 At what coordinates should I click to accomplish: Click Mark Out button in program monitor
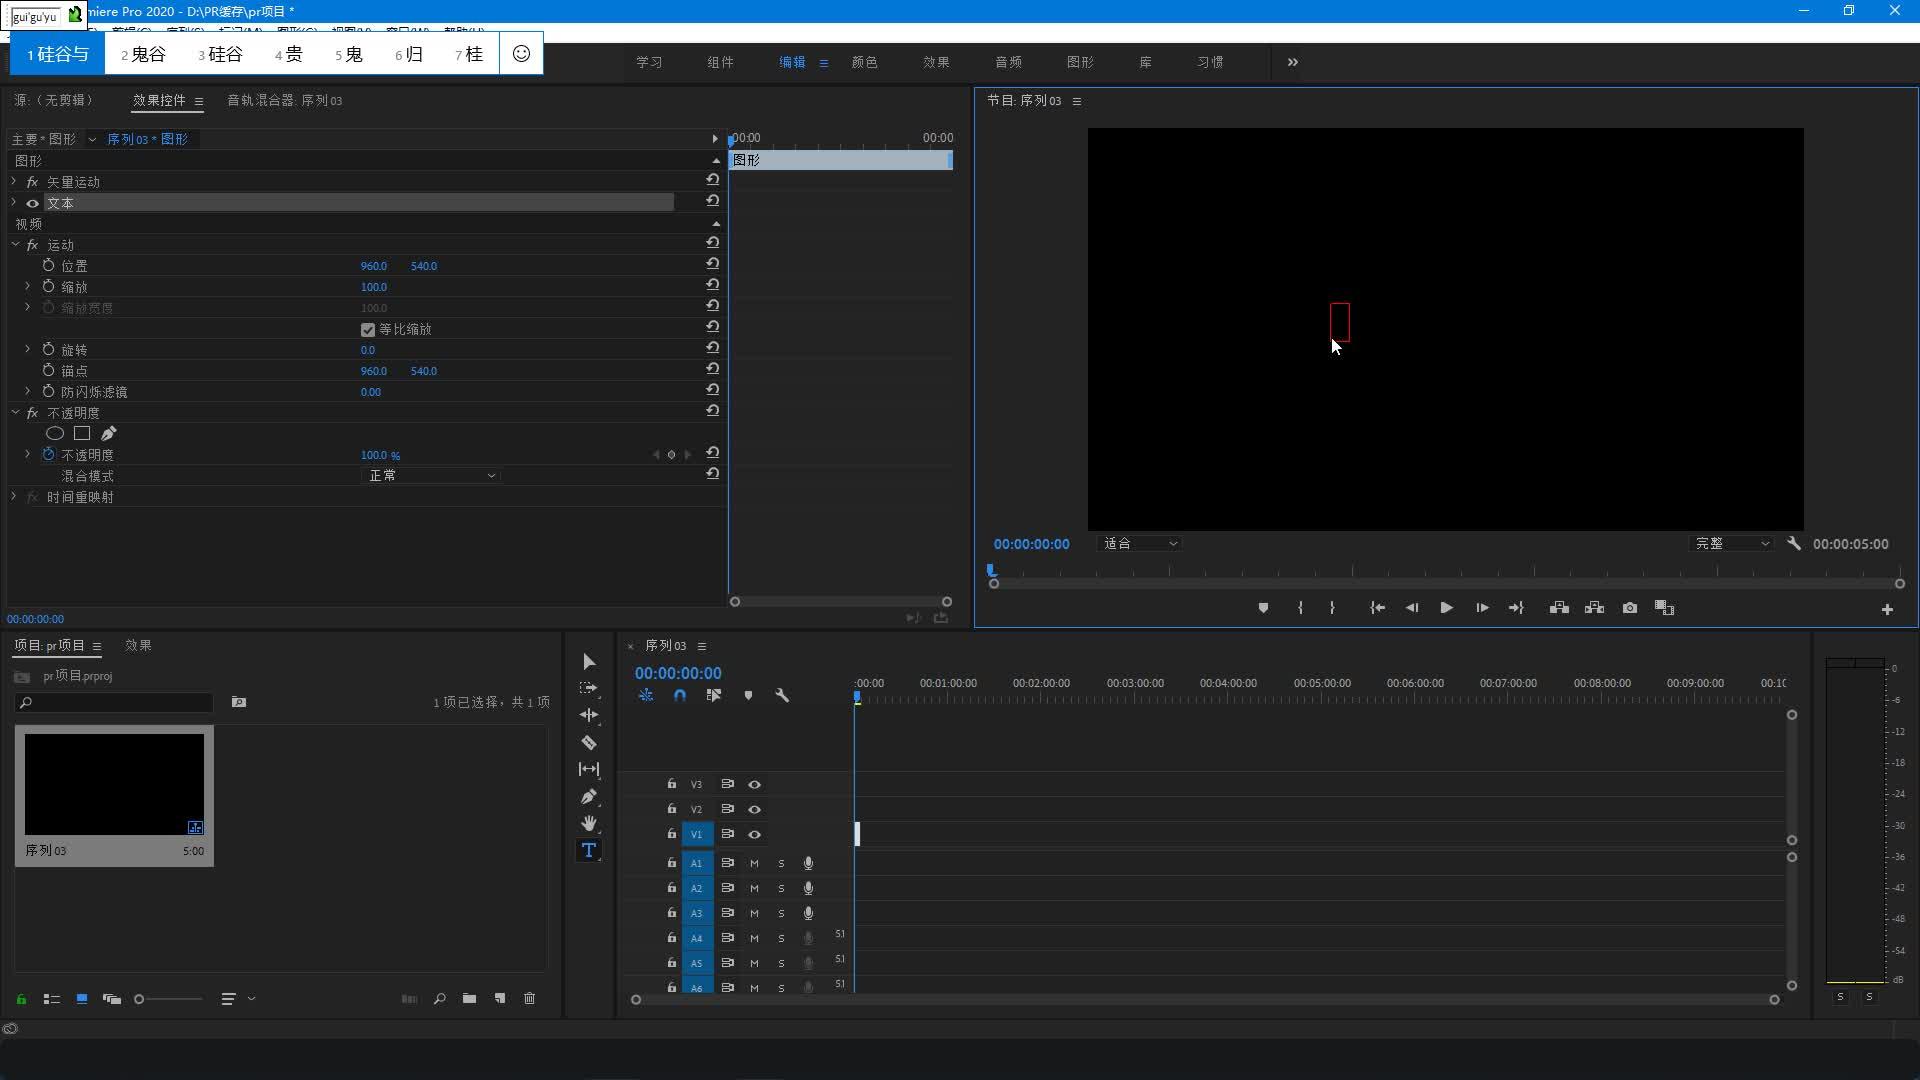[1332, 608]
